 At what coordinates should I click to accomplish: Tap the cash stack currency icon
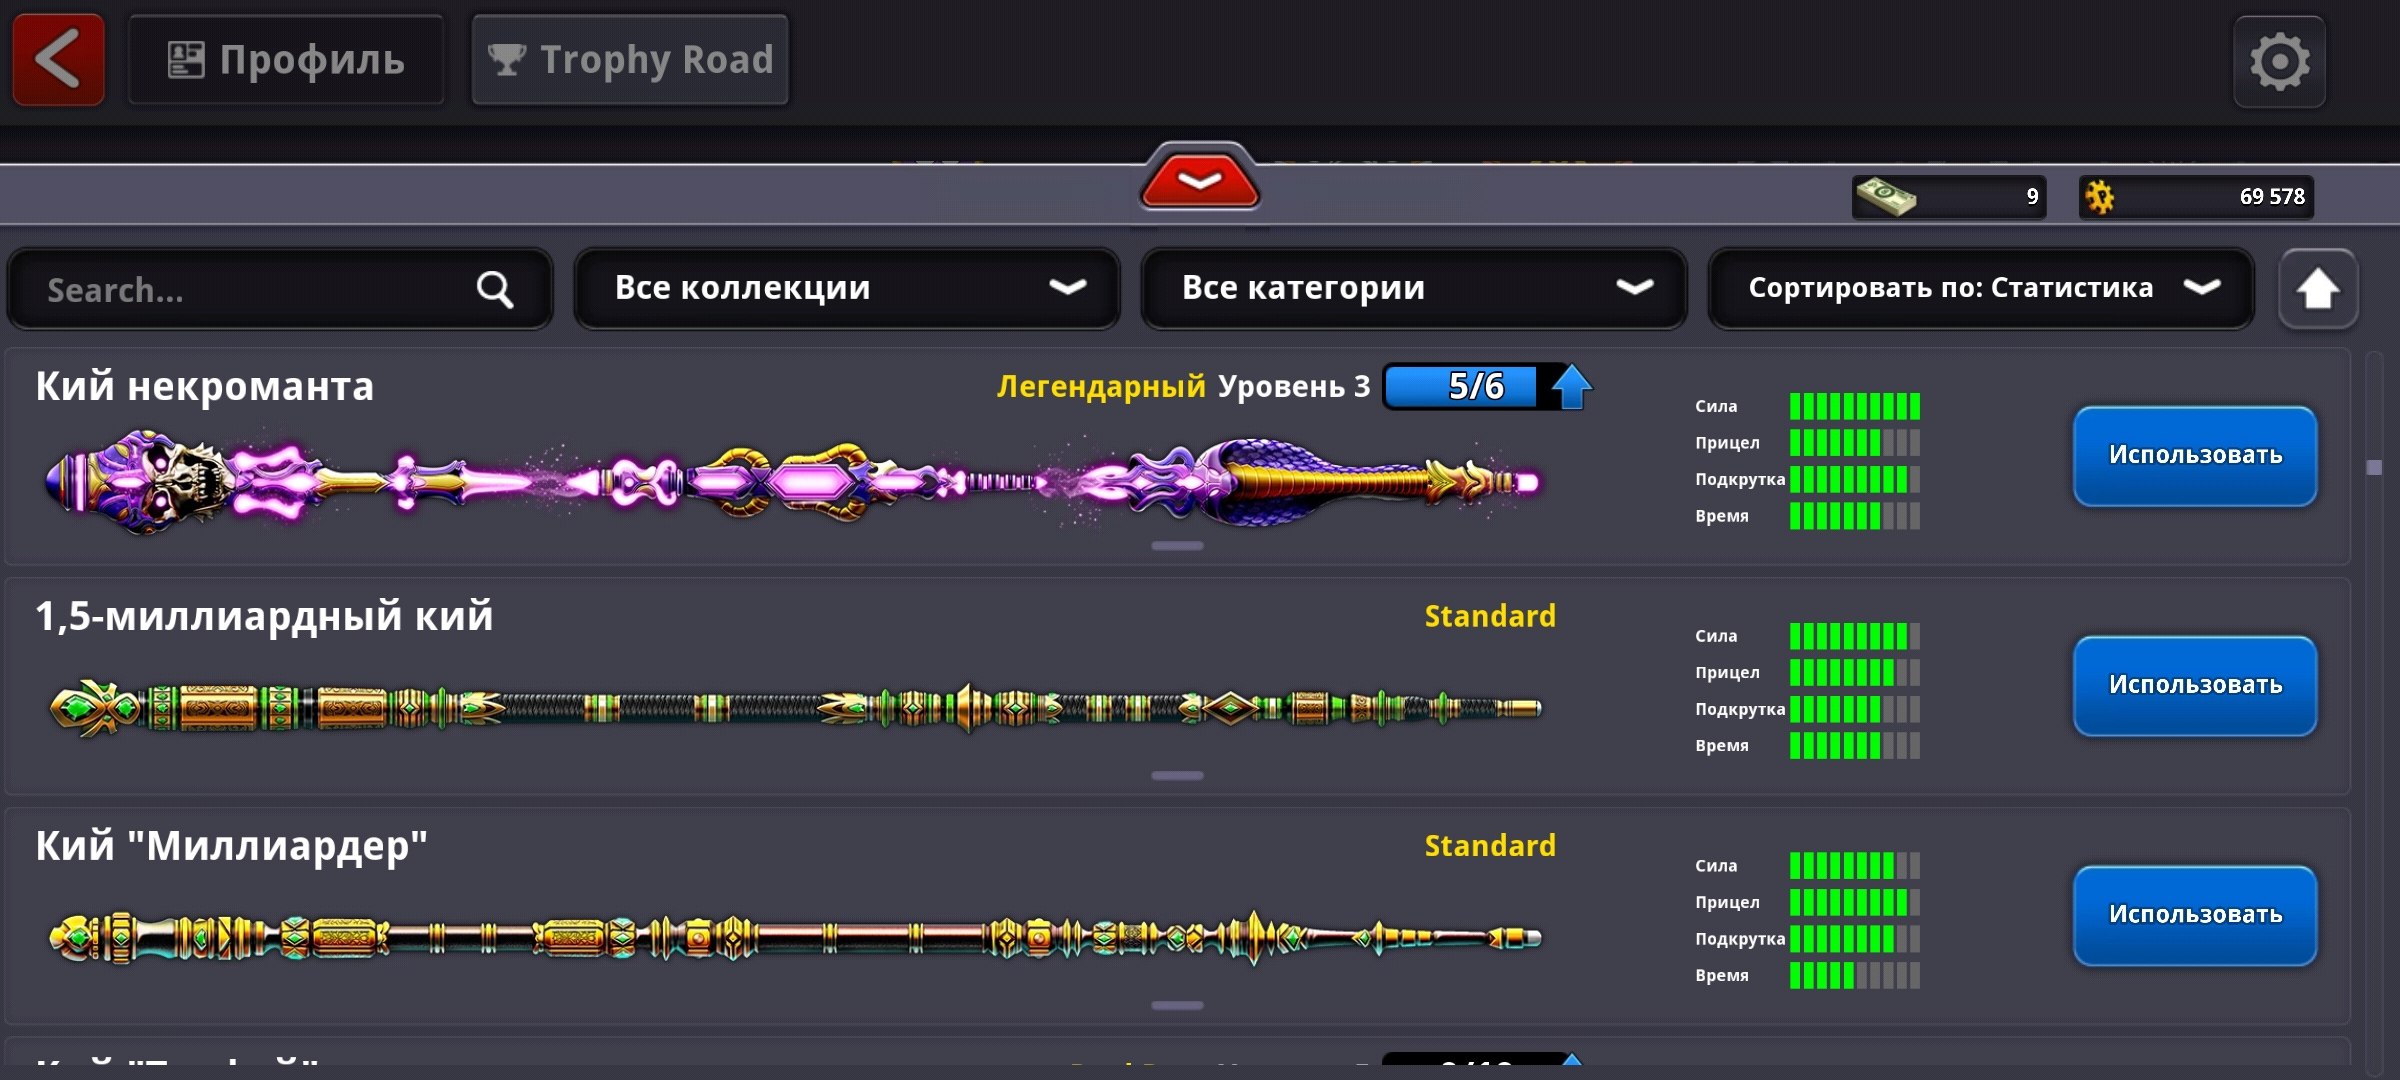[x=1885, y=196]
